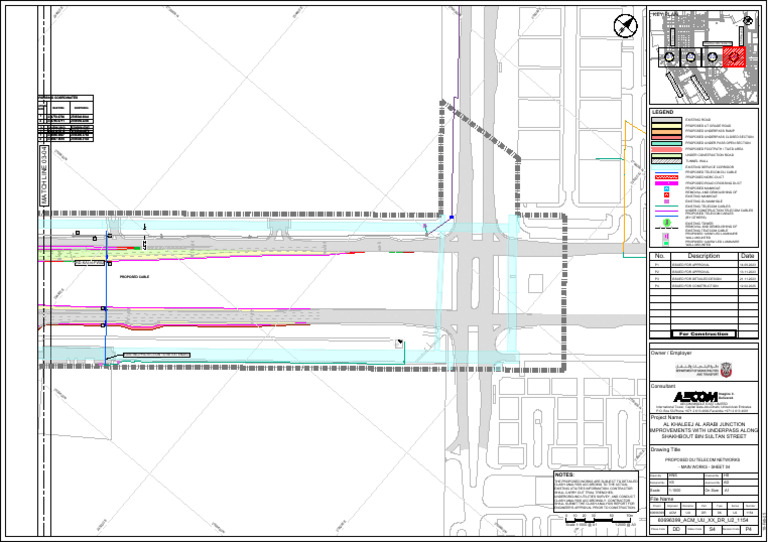Click the KEY PLAN heading

tap(666, 15)
